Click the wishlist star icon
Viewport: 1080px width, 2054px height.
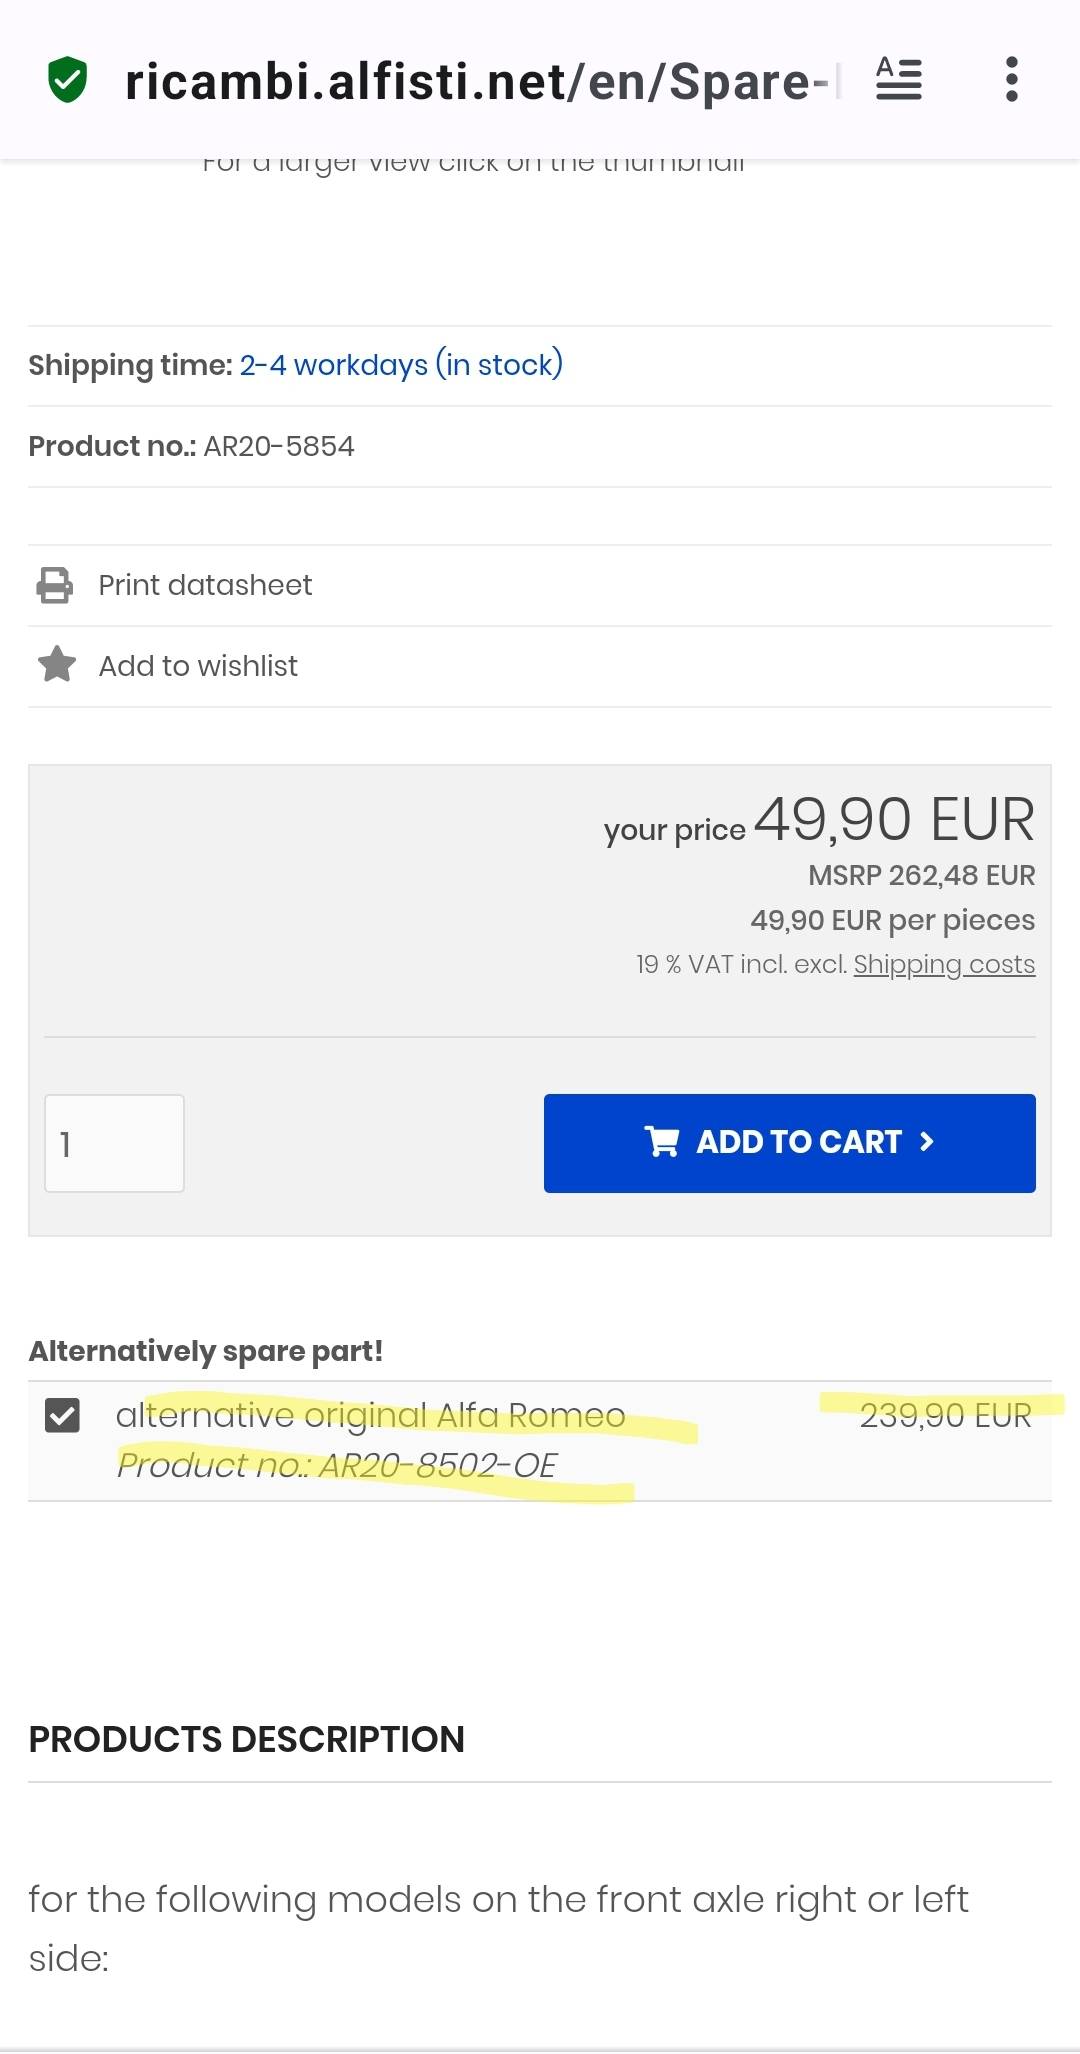pos(57,665)
